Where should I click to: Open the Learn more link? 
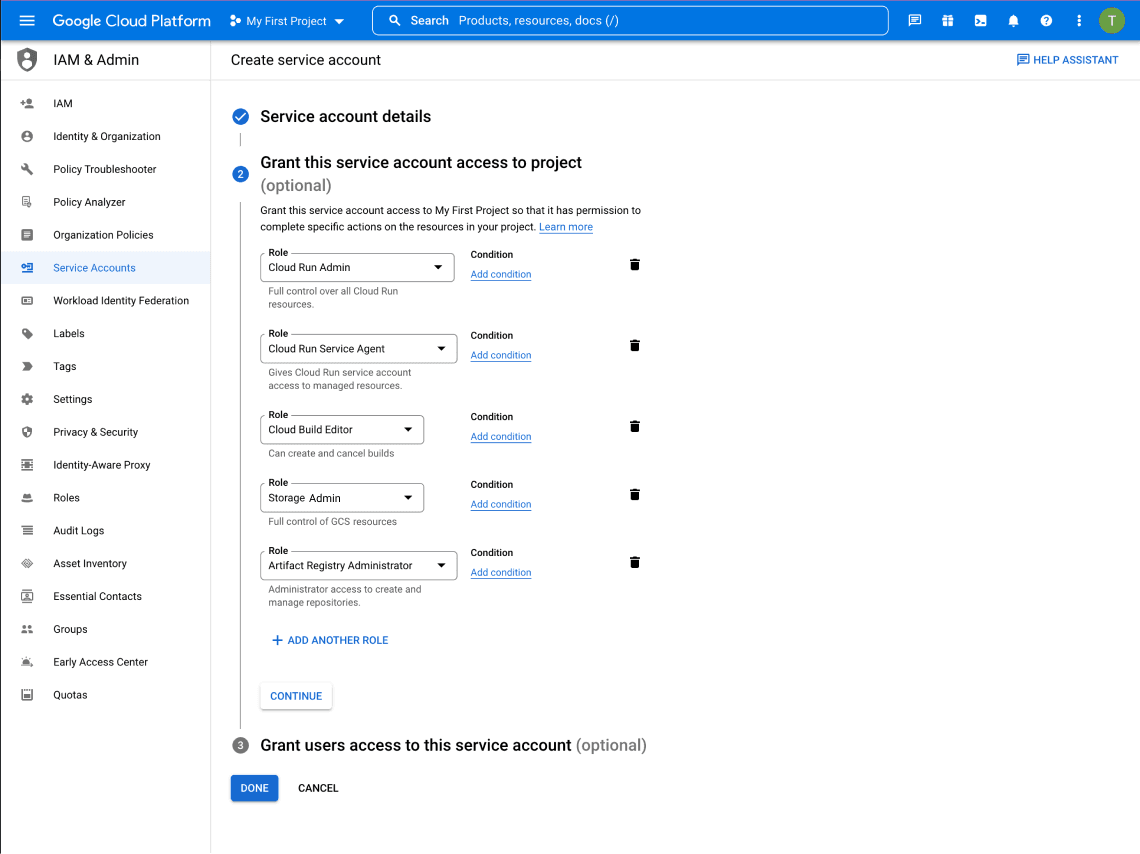566,227
